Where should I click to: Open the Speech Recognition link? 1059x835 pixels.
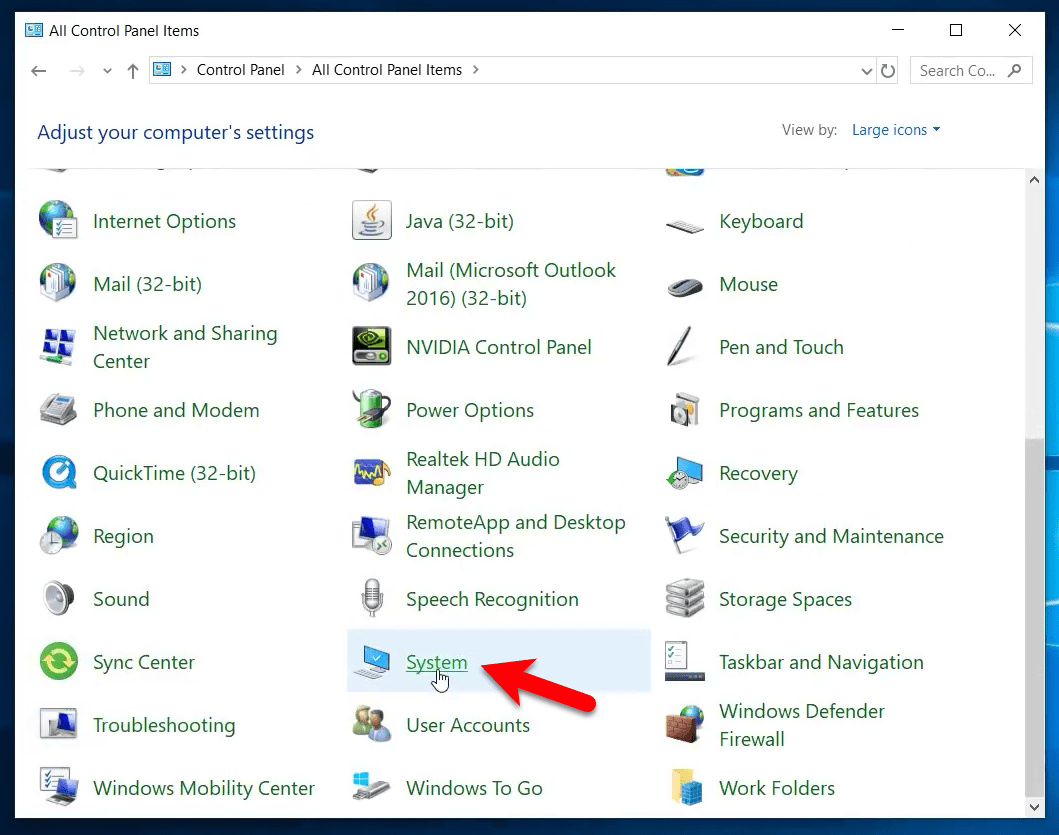(492, 599)
